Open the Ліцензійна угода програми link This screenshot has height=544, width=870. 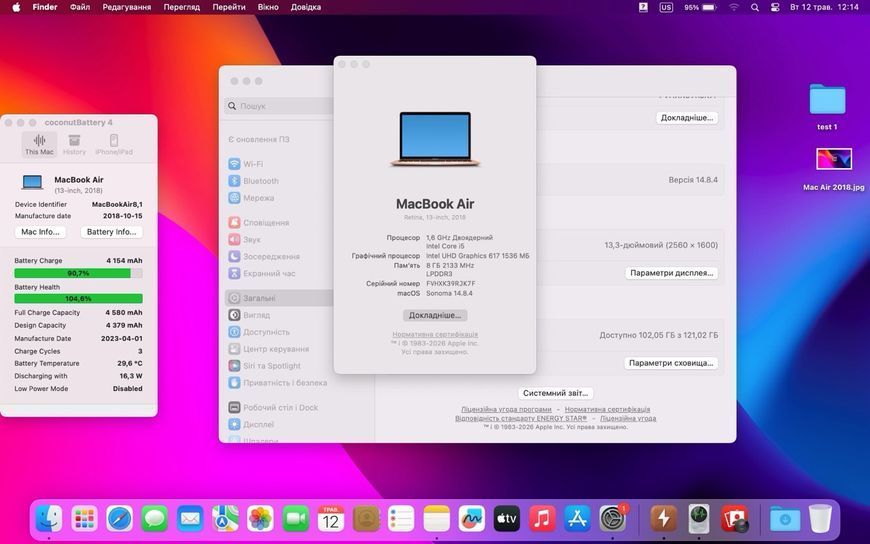click(x=506, y=410)
